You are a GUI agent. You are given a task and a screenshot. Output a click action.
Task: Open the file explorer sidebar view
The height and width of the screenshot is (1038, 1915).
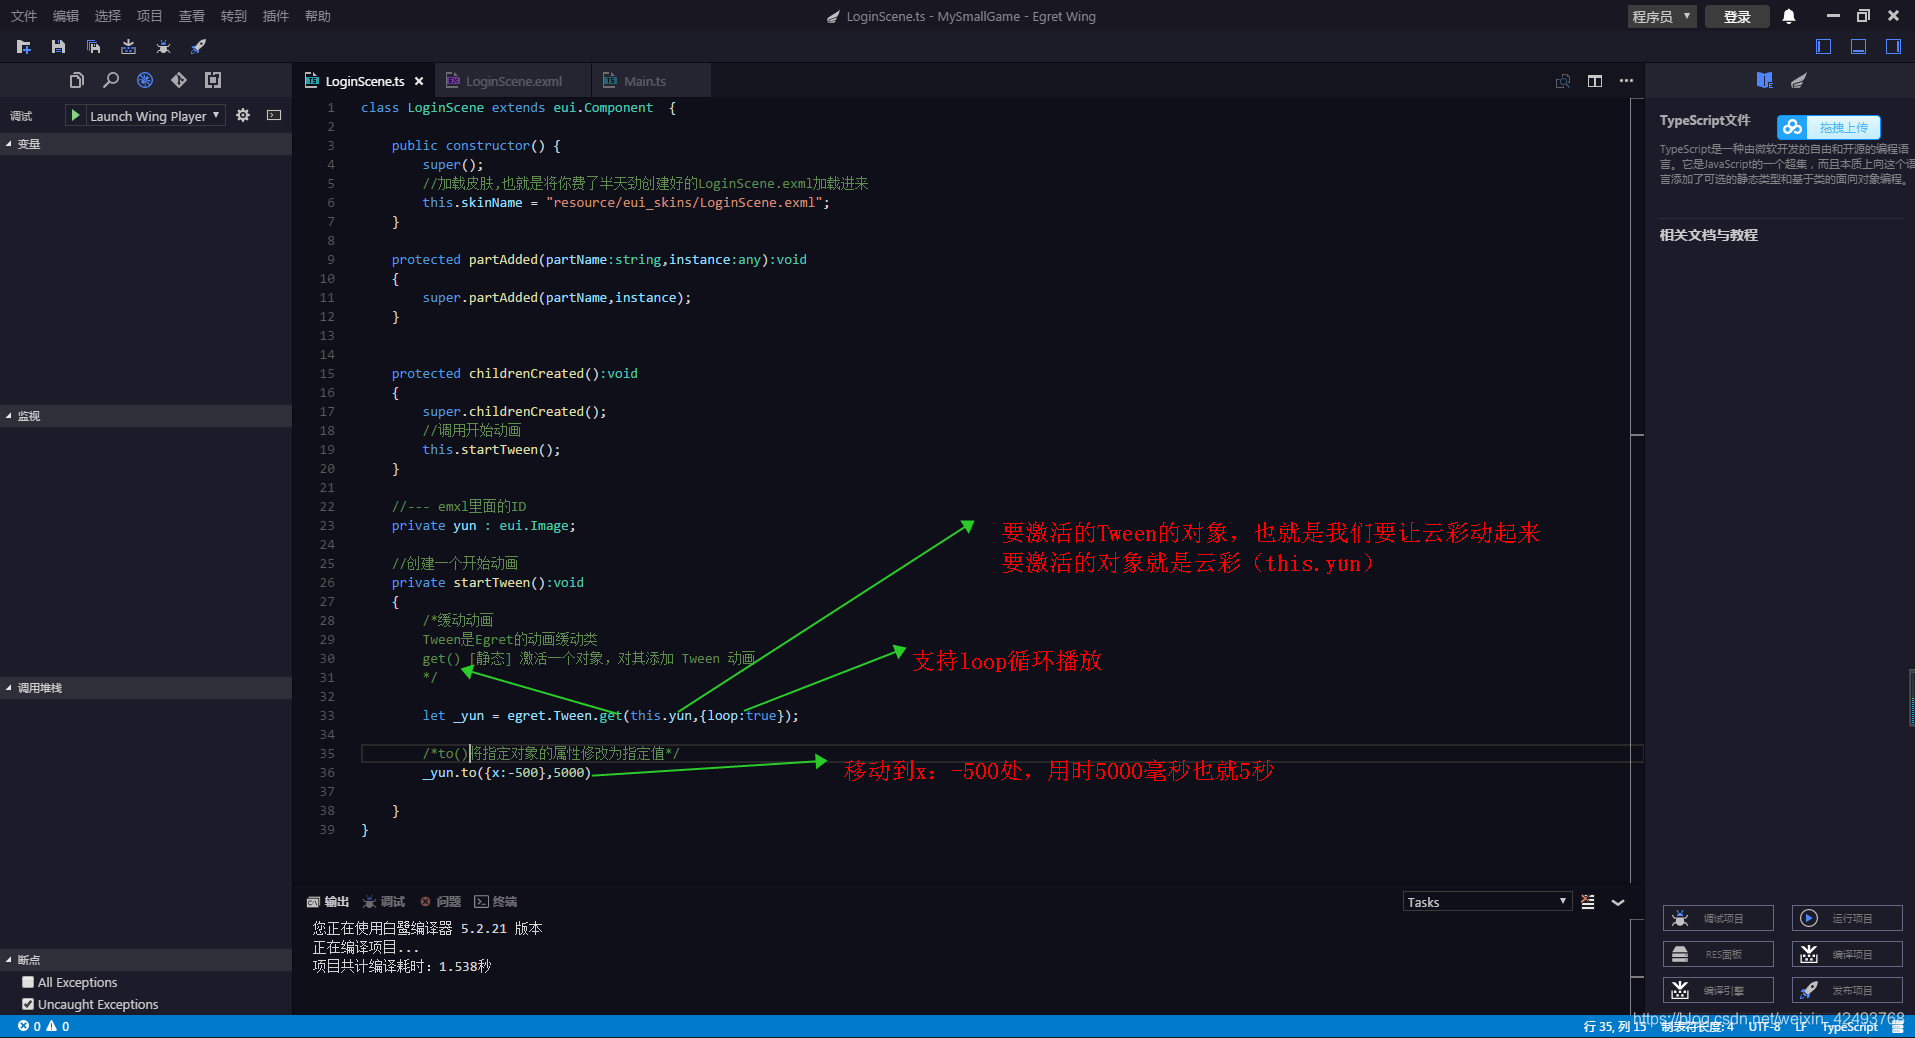[77, 80]
